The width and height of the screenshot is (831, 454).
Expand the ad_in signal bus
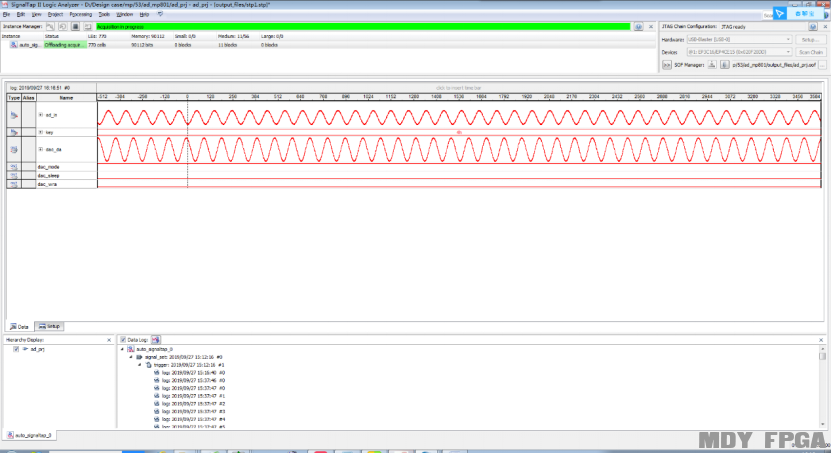click(x=40, y=114)
